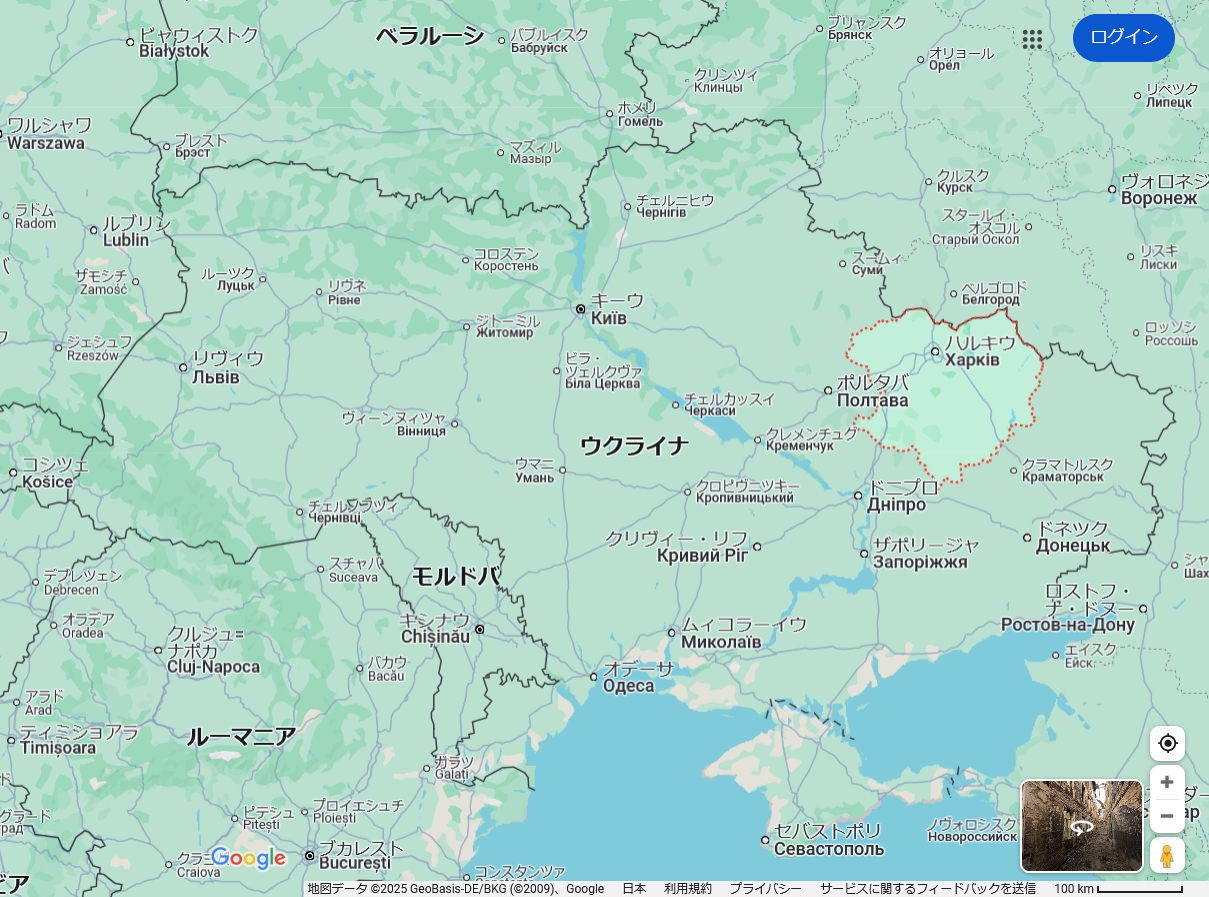Open サービスに関するフィードバックを送信 link
Viewport: 1209px width, 897px height.
pos(927,889)
